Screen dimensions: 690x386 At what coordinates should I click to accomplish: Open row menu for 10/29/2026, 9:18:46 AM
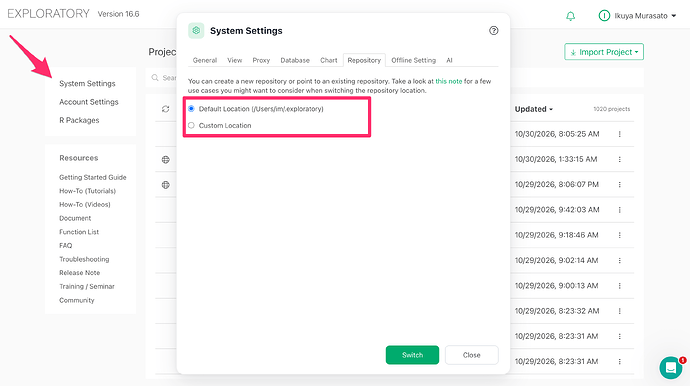(x=619, y=235)
